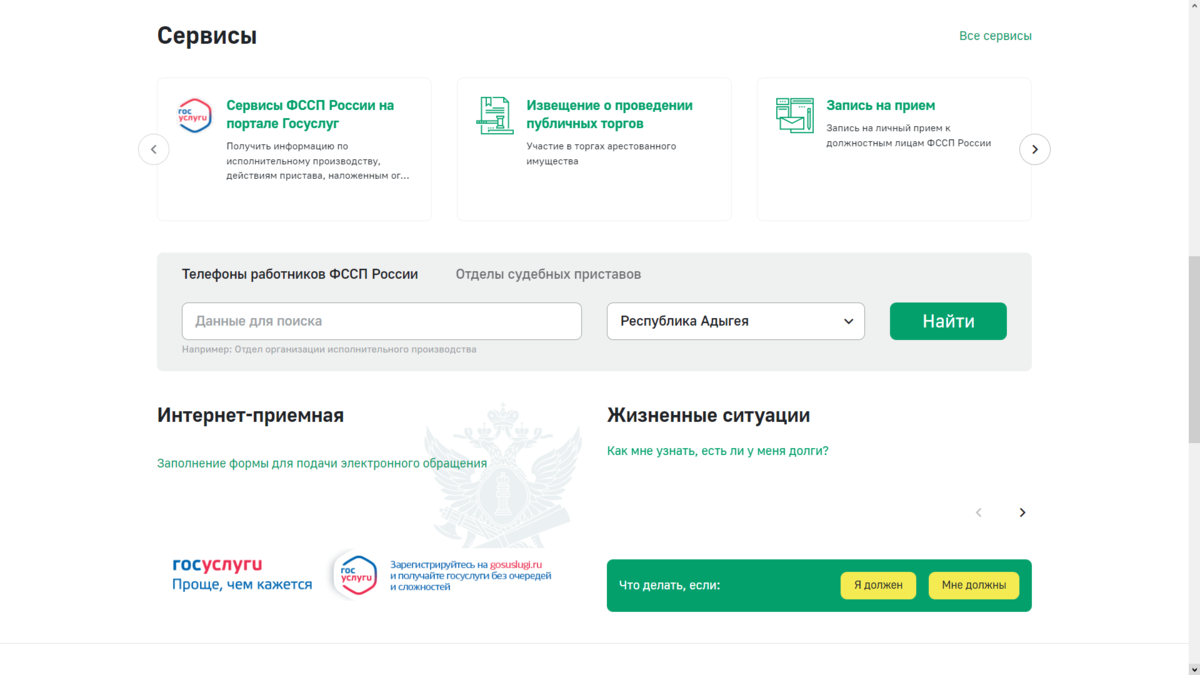Open Сервисы ФССП России на портале Госуслуг

coord(310,114)
